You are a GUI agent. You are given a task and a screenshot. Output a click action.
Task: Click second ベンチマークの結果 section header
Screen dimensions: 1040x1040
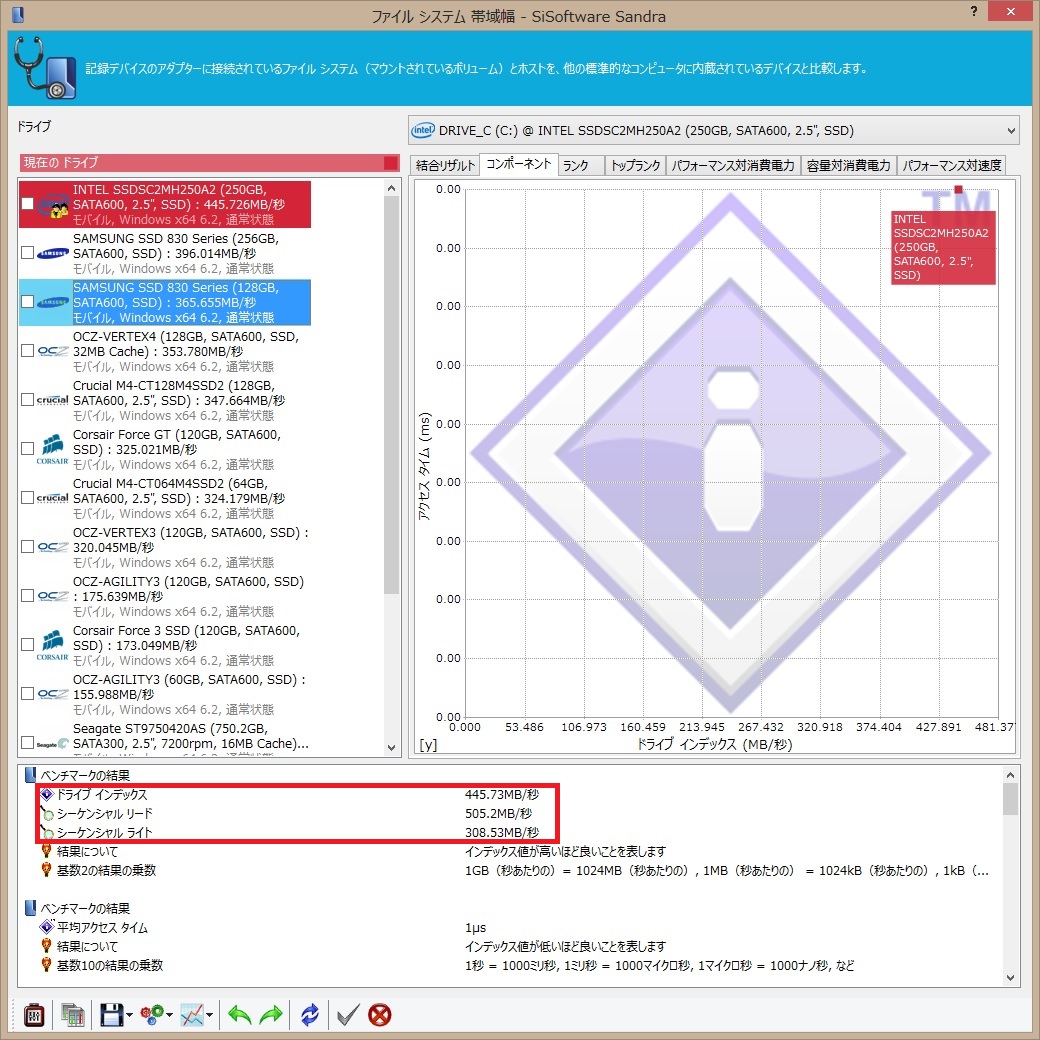click(78, 909)
